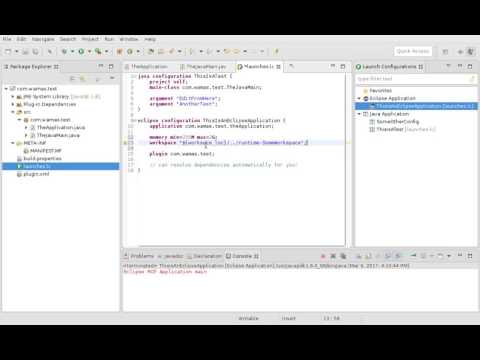Open the Run dropdown arrow

89,52
